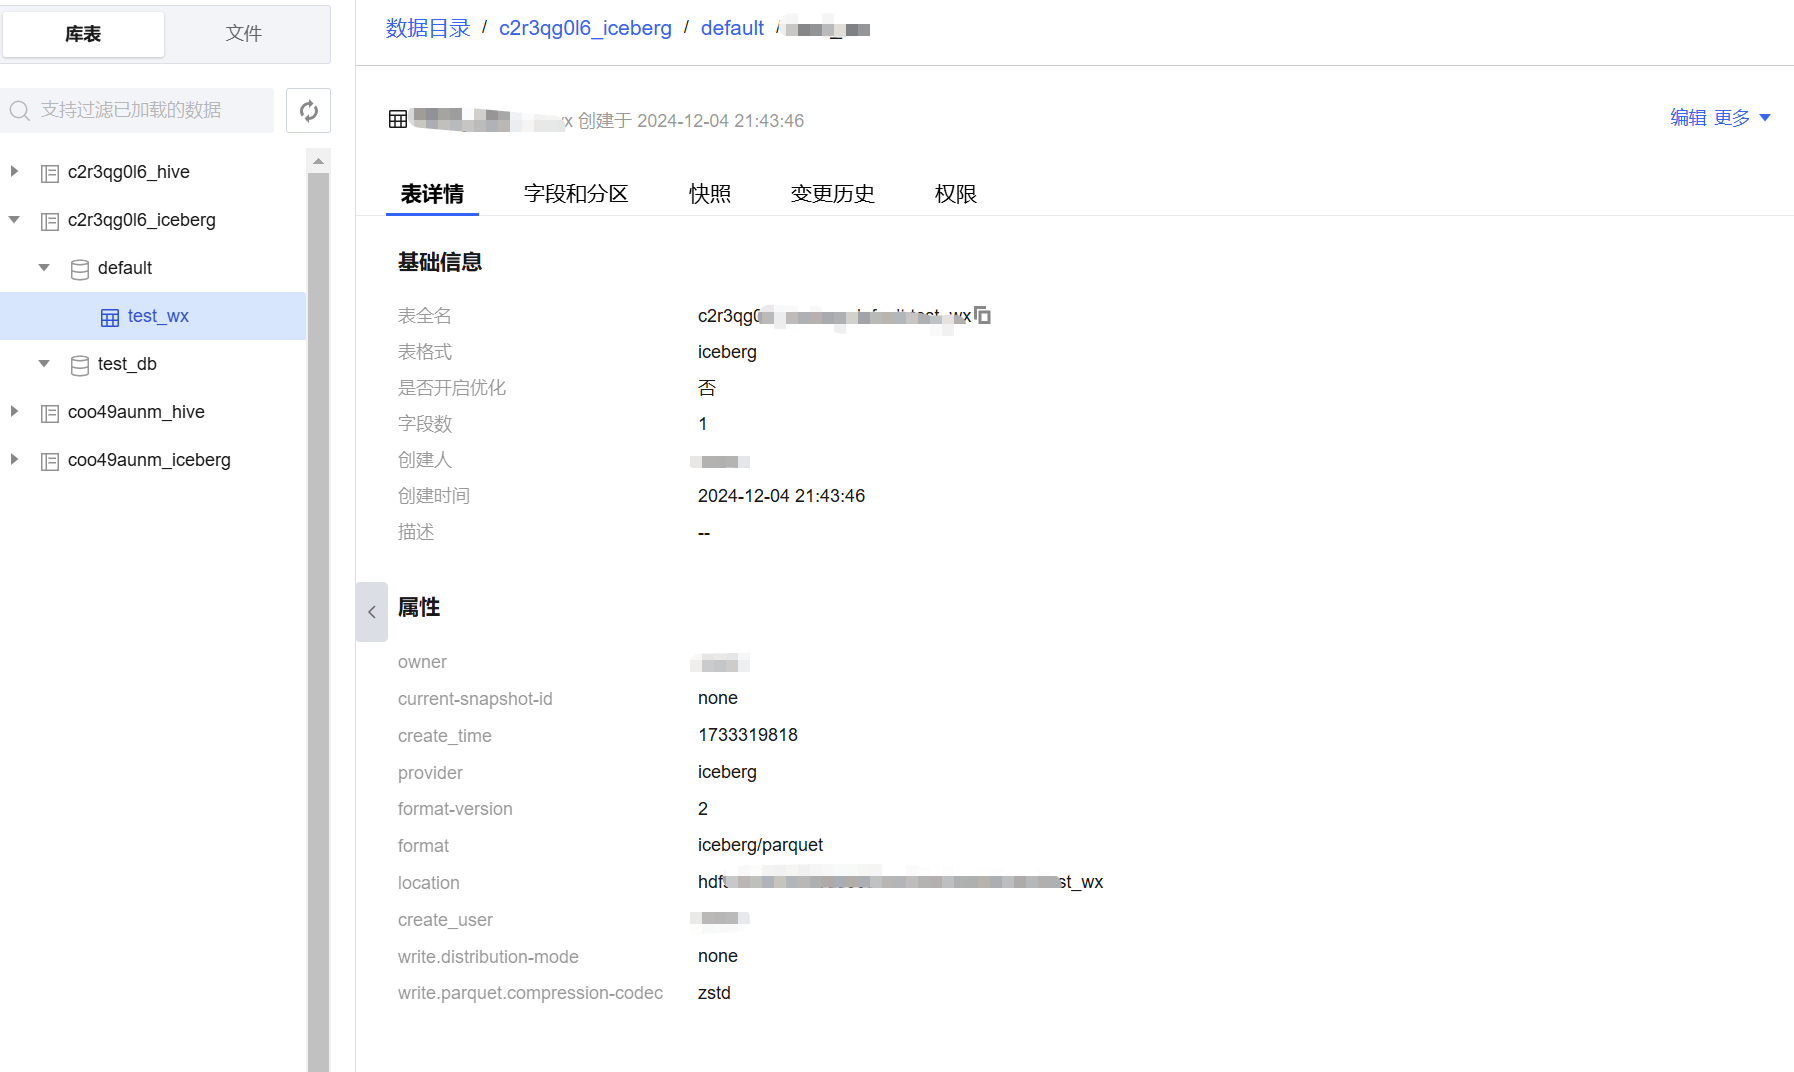Select the test_db tree item
The image size is (1794, 1072).
point(127,364)
